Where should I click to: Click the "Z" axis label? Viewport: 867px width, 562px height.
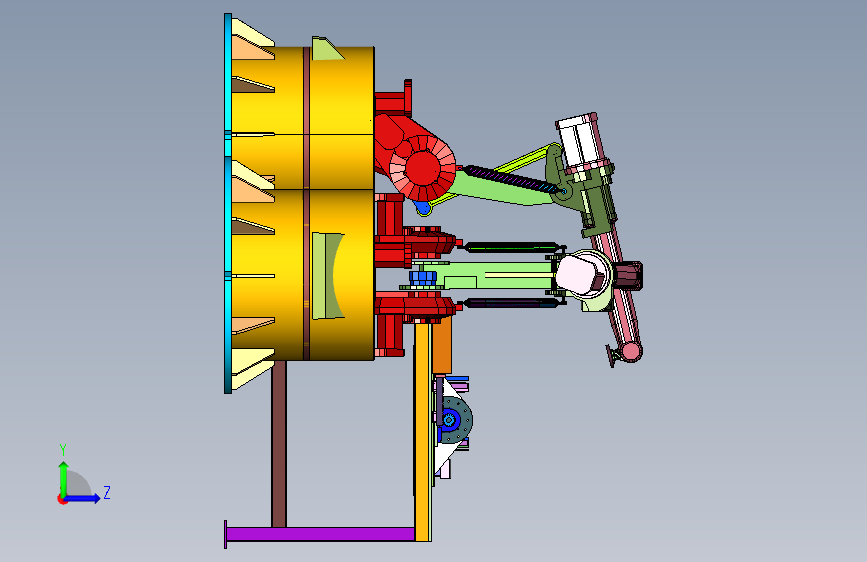(x=107, y=492)
